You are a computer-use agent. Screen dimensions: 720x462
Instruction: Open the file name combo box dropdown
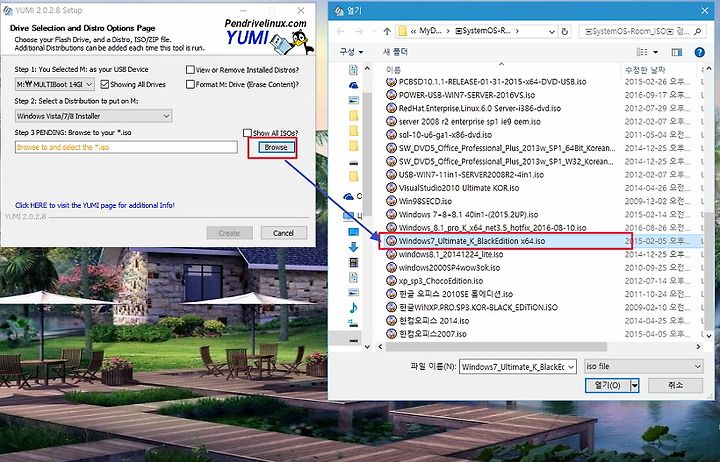tap(571, 367)
